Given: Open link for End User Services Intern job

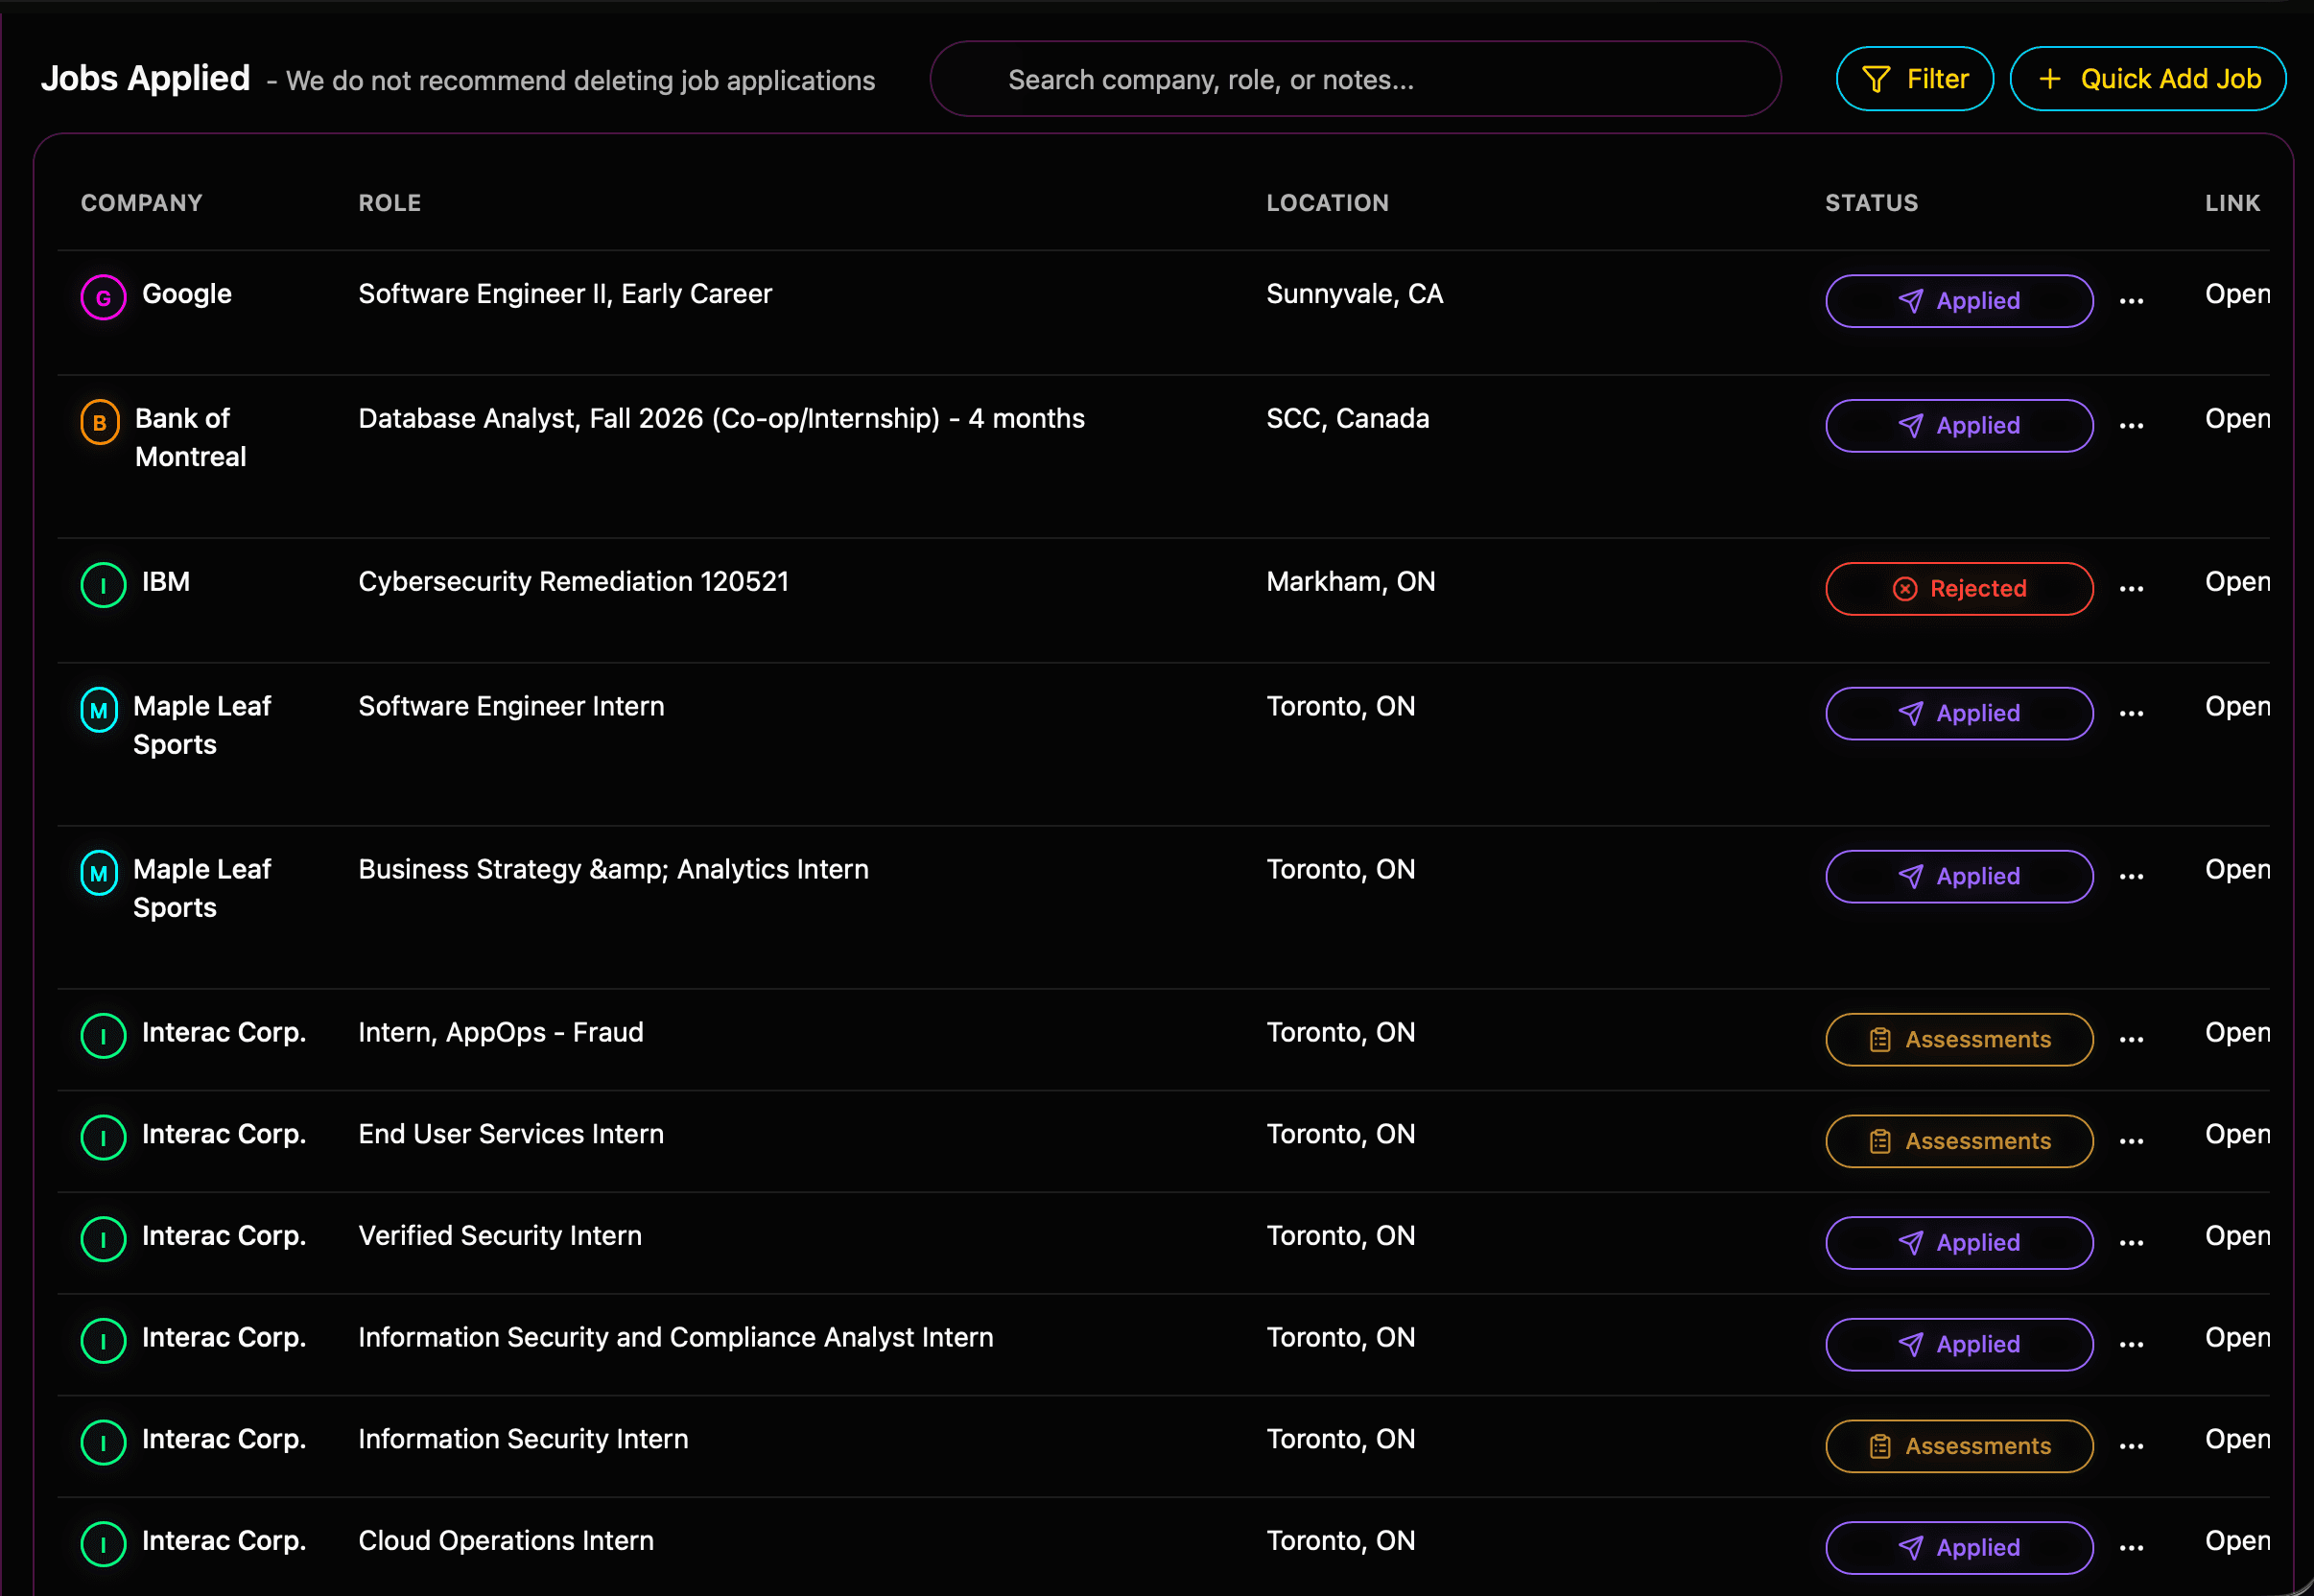Looking at the screenshot, I should (2237, 1135).
